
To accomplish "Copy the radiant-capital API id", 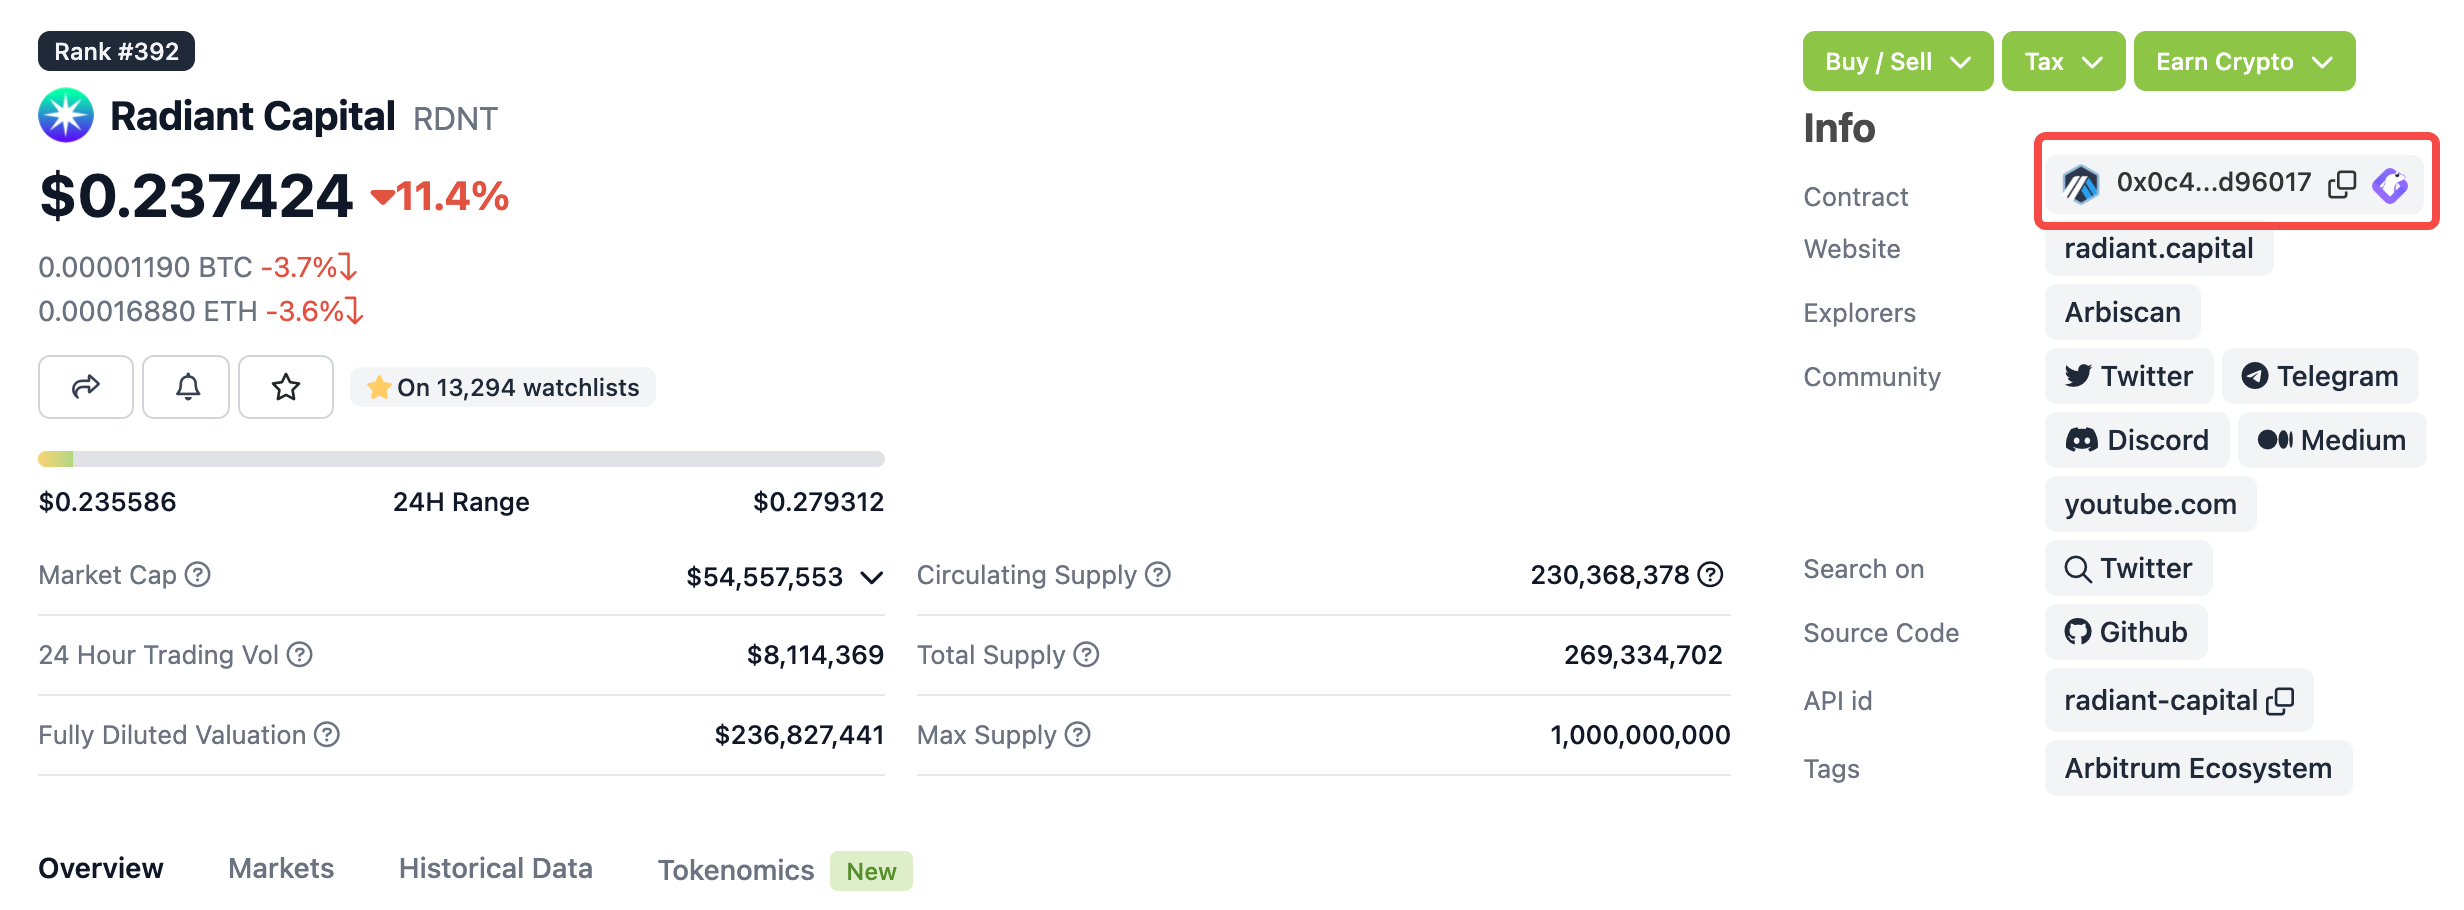I will (x=2281, y=701).
